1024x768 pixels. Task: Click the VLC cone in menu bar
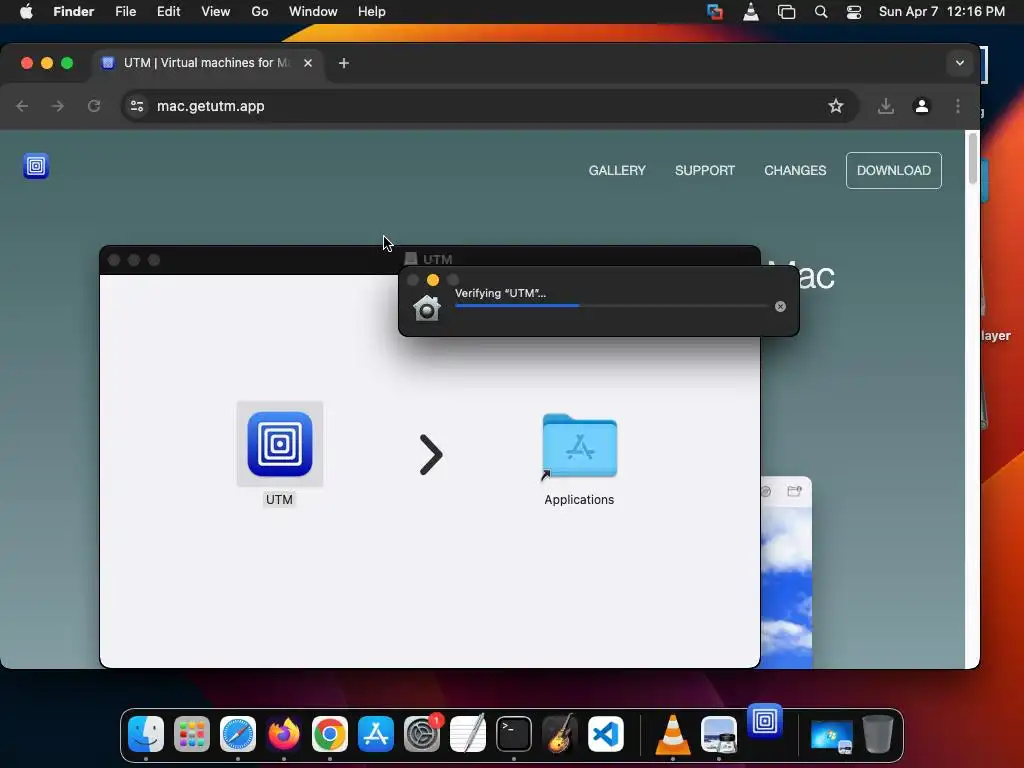(x=751, y=11)
